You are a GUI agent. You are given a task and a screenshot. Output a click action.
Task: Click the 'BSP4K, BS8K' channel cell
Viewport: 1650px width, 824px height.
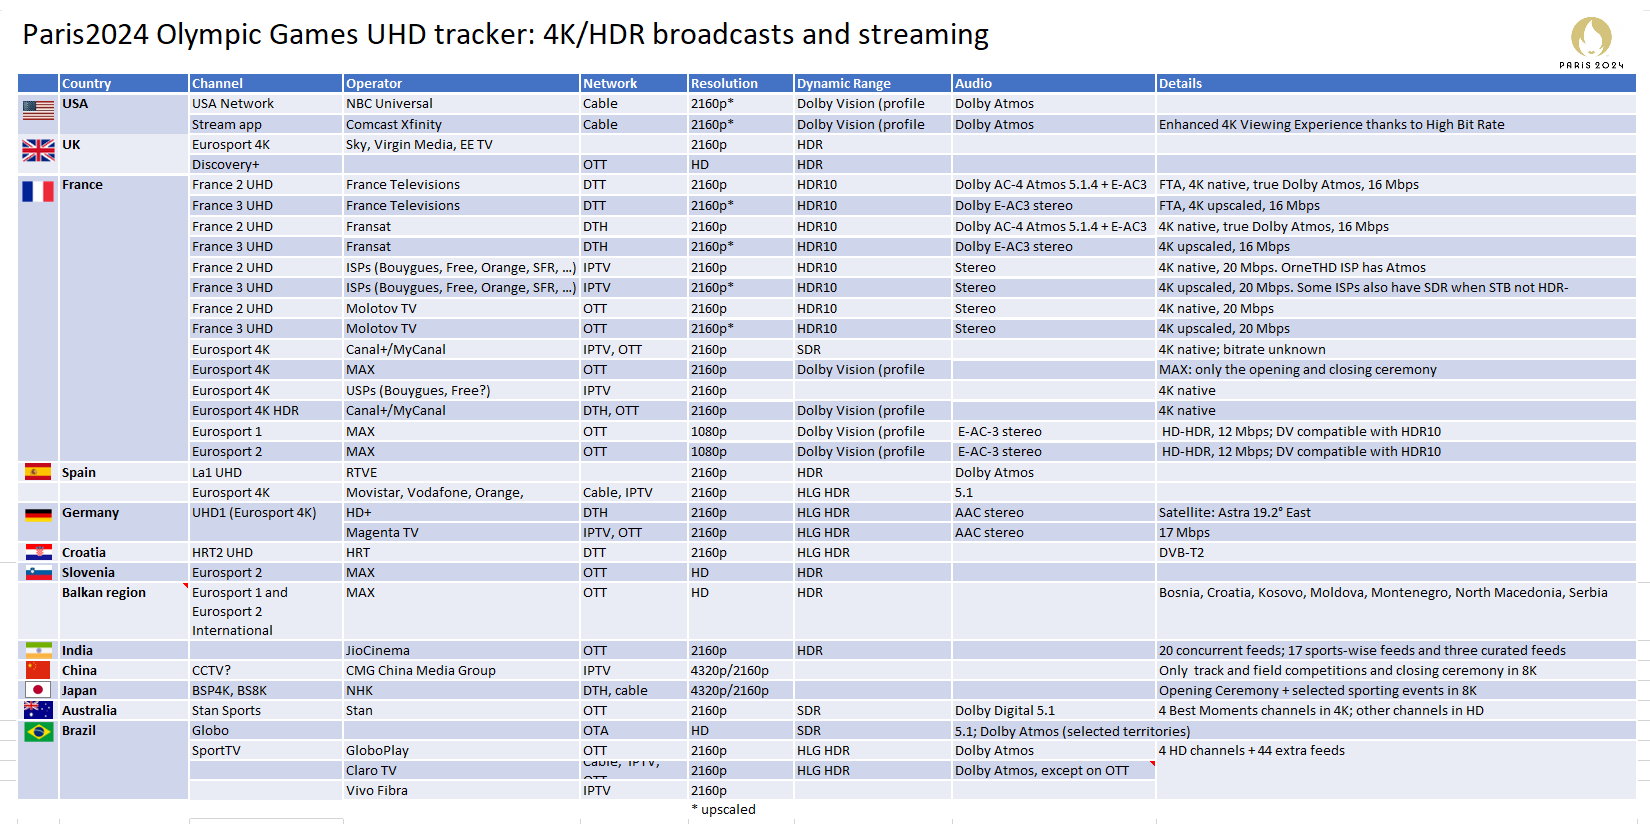(x=266, y=691)
